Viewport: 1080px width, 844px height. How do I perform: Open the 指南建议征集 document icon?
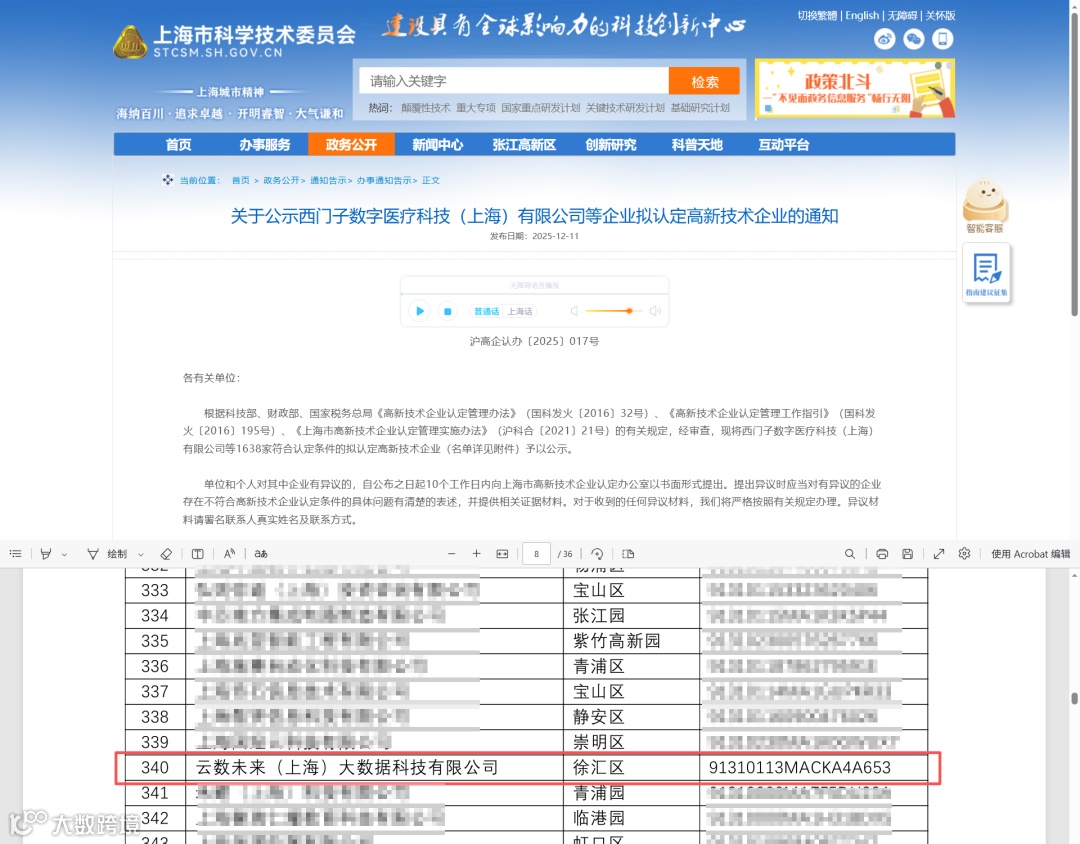click(x=986, y=273)
